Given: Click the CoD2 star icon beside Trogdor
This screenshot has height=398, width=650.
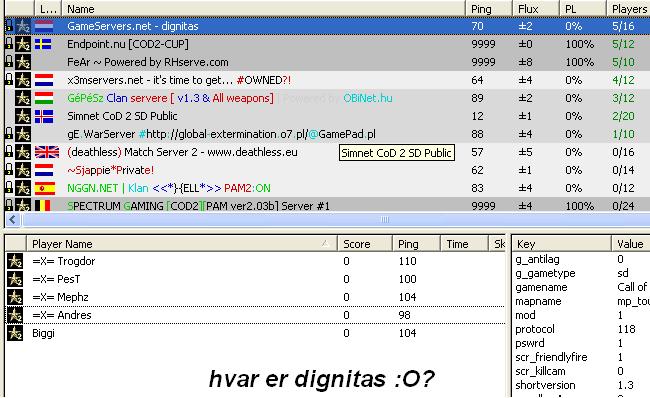Looking at the screenshot, I should pyautogui.click(x=15, y=261).
